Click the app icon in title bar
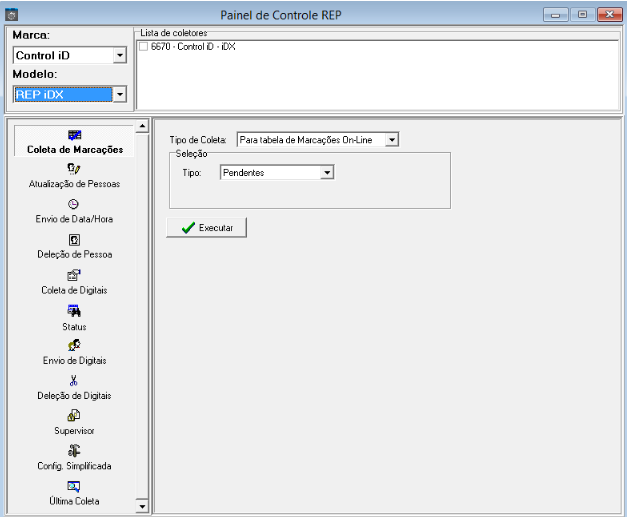 coord(10,14)
